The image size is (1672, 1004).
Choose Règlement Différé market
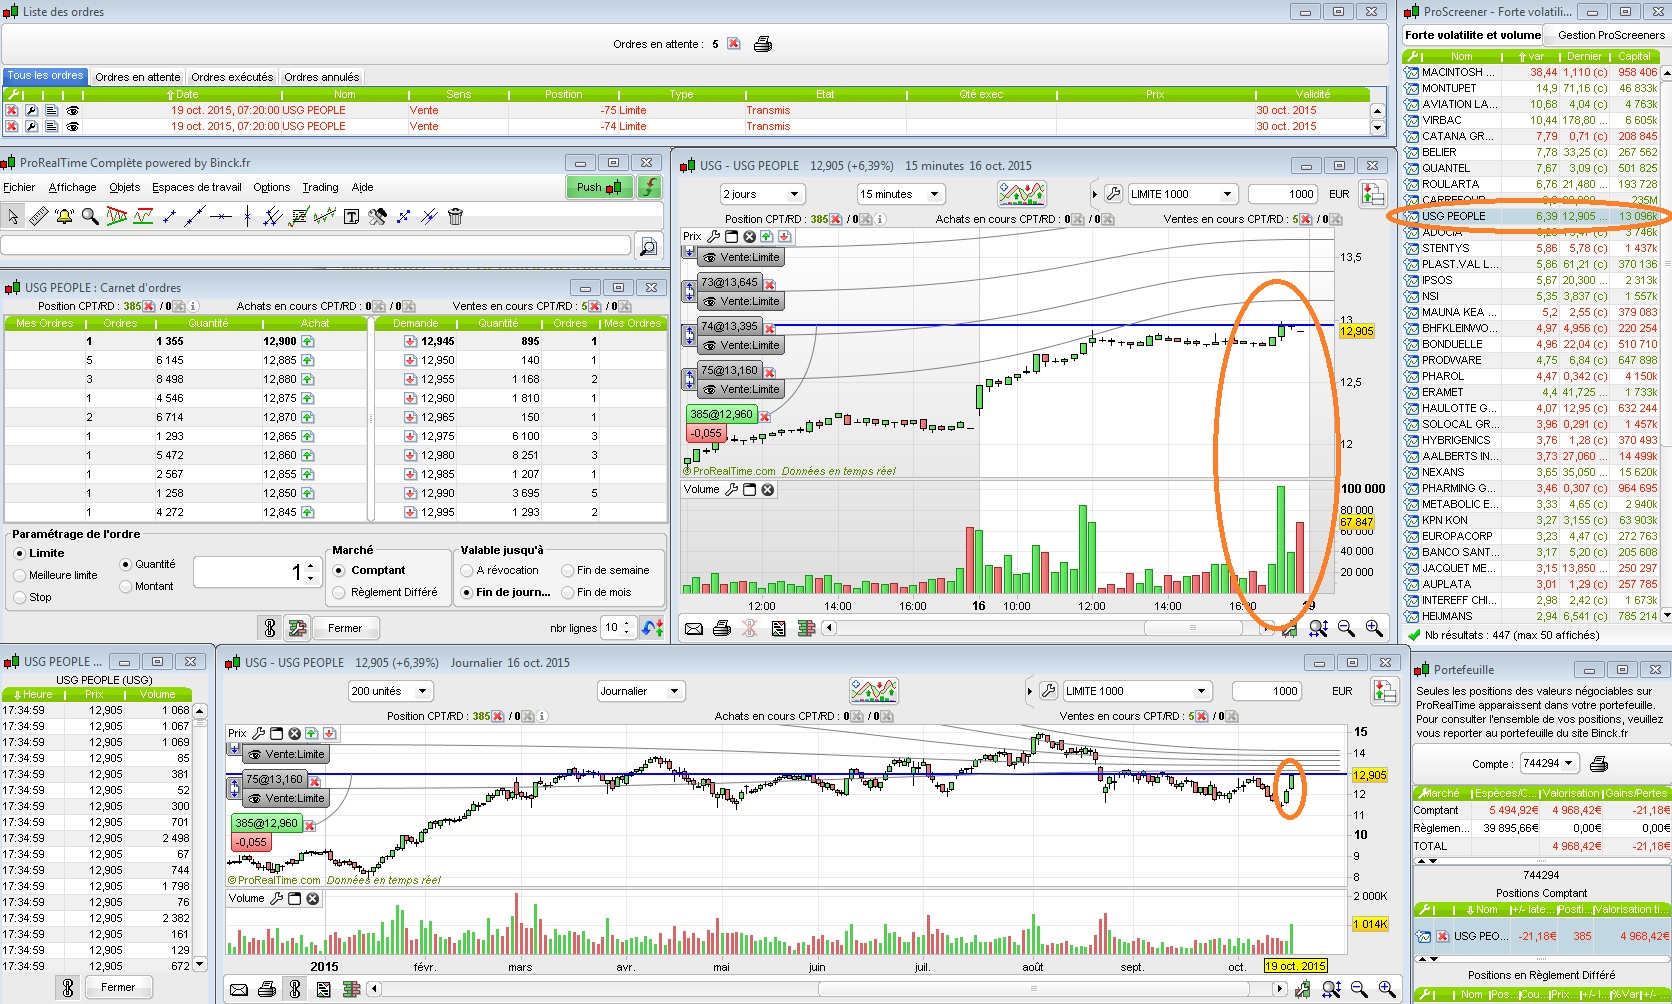point(339,592)
